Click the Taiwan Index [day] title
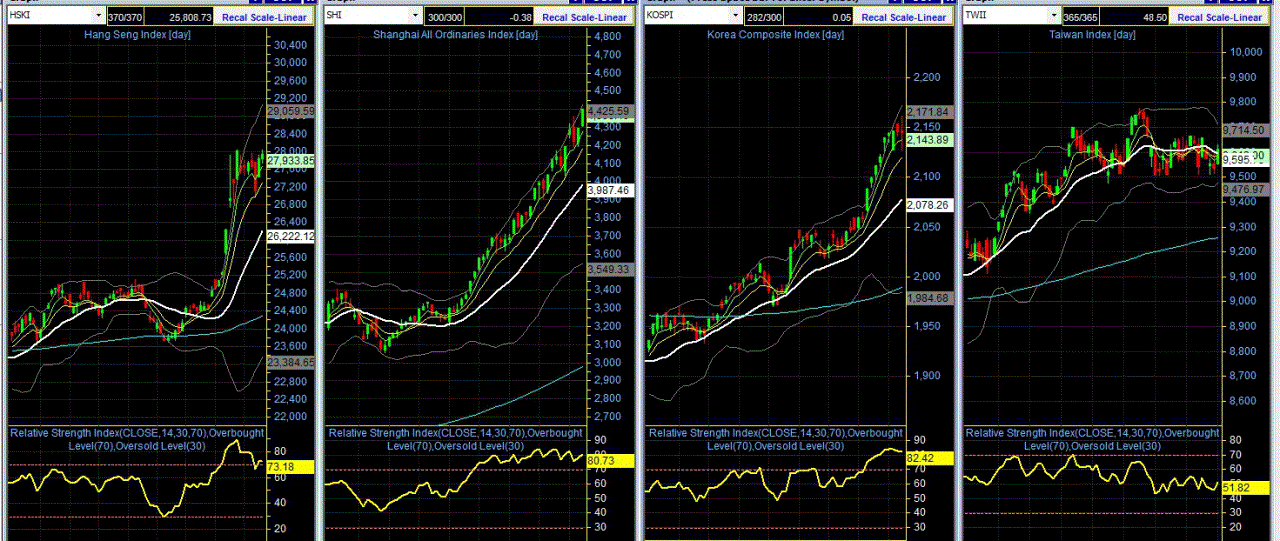1280x541 pixels. point(1092,35)
